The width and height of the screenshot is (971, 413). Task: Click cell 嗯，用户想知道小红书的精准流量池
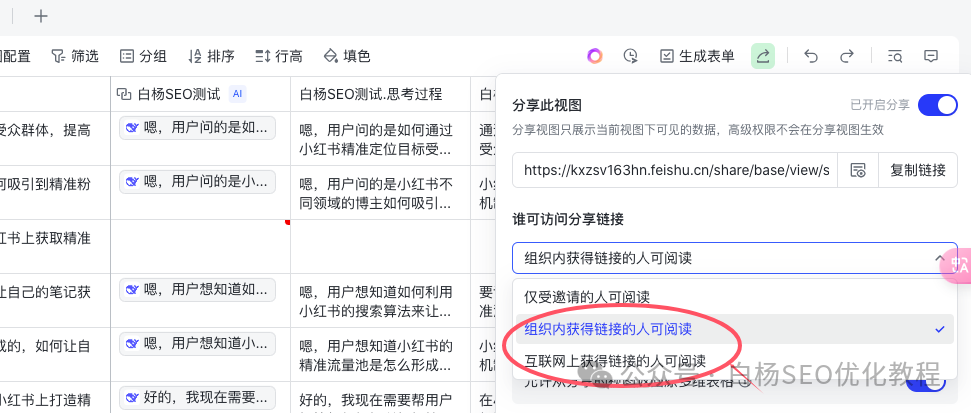click(x=380, y=354)
